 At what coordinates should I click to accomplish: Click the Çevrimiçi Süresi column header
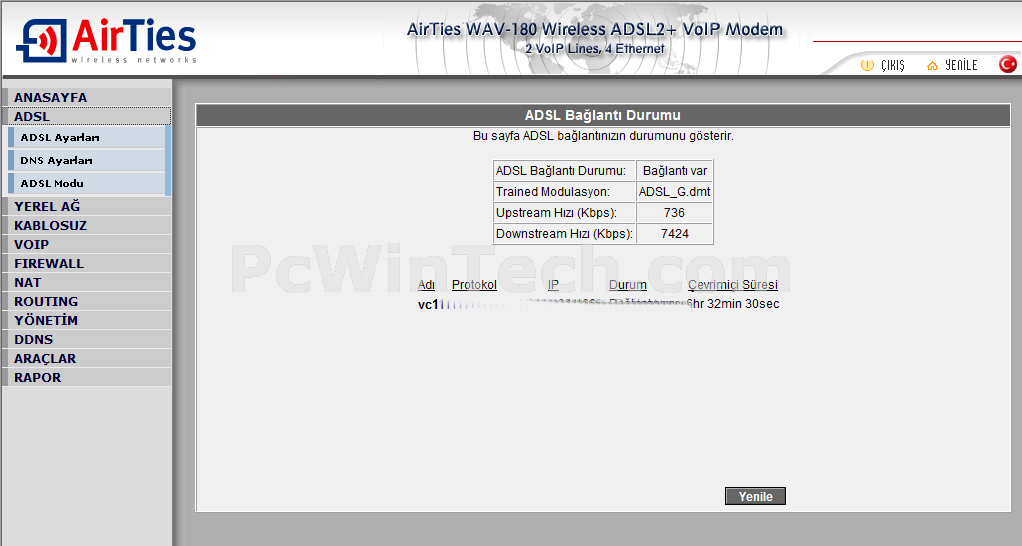click(733, 285)
